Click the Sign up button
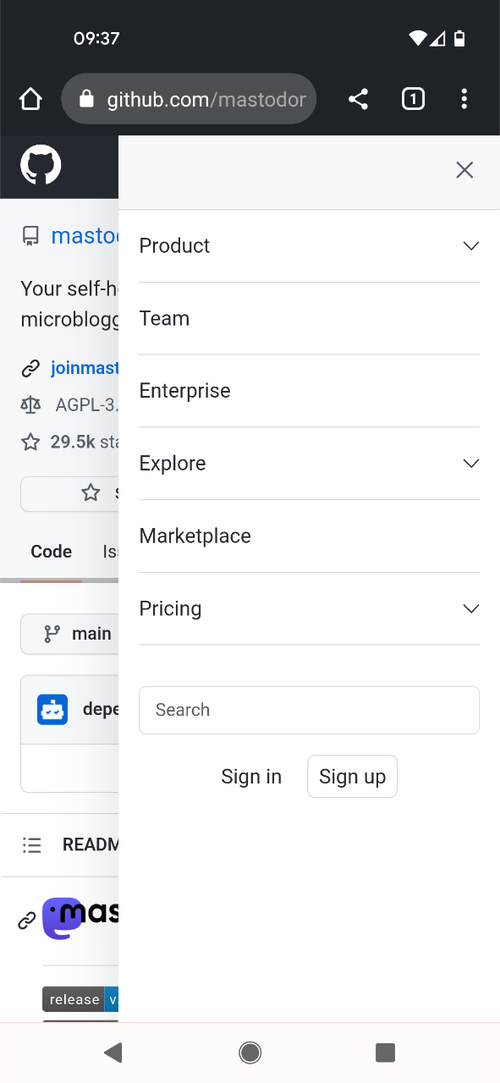Image resolution: width=500 pixels, height=1083 pixels. point(352,776)
